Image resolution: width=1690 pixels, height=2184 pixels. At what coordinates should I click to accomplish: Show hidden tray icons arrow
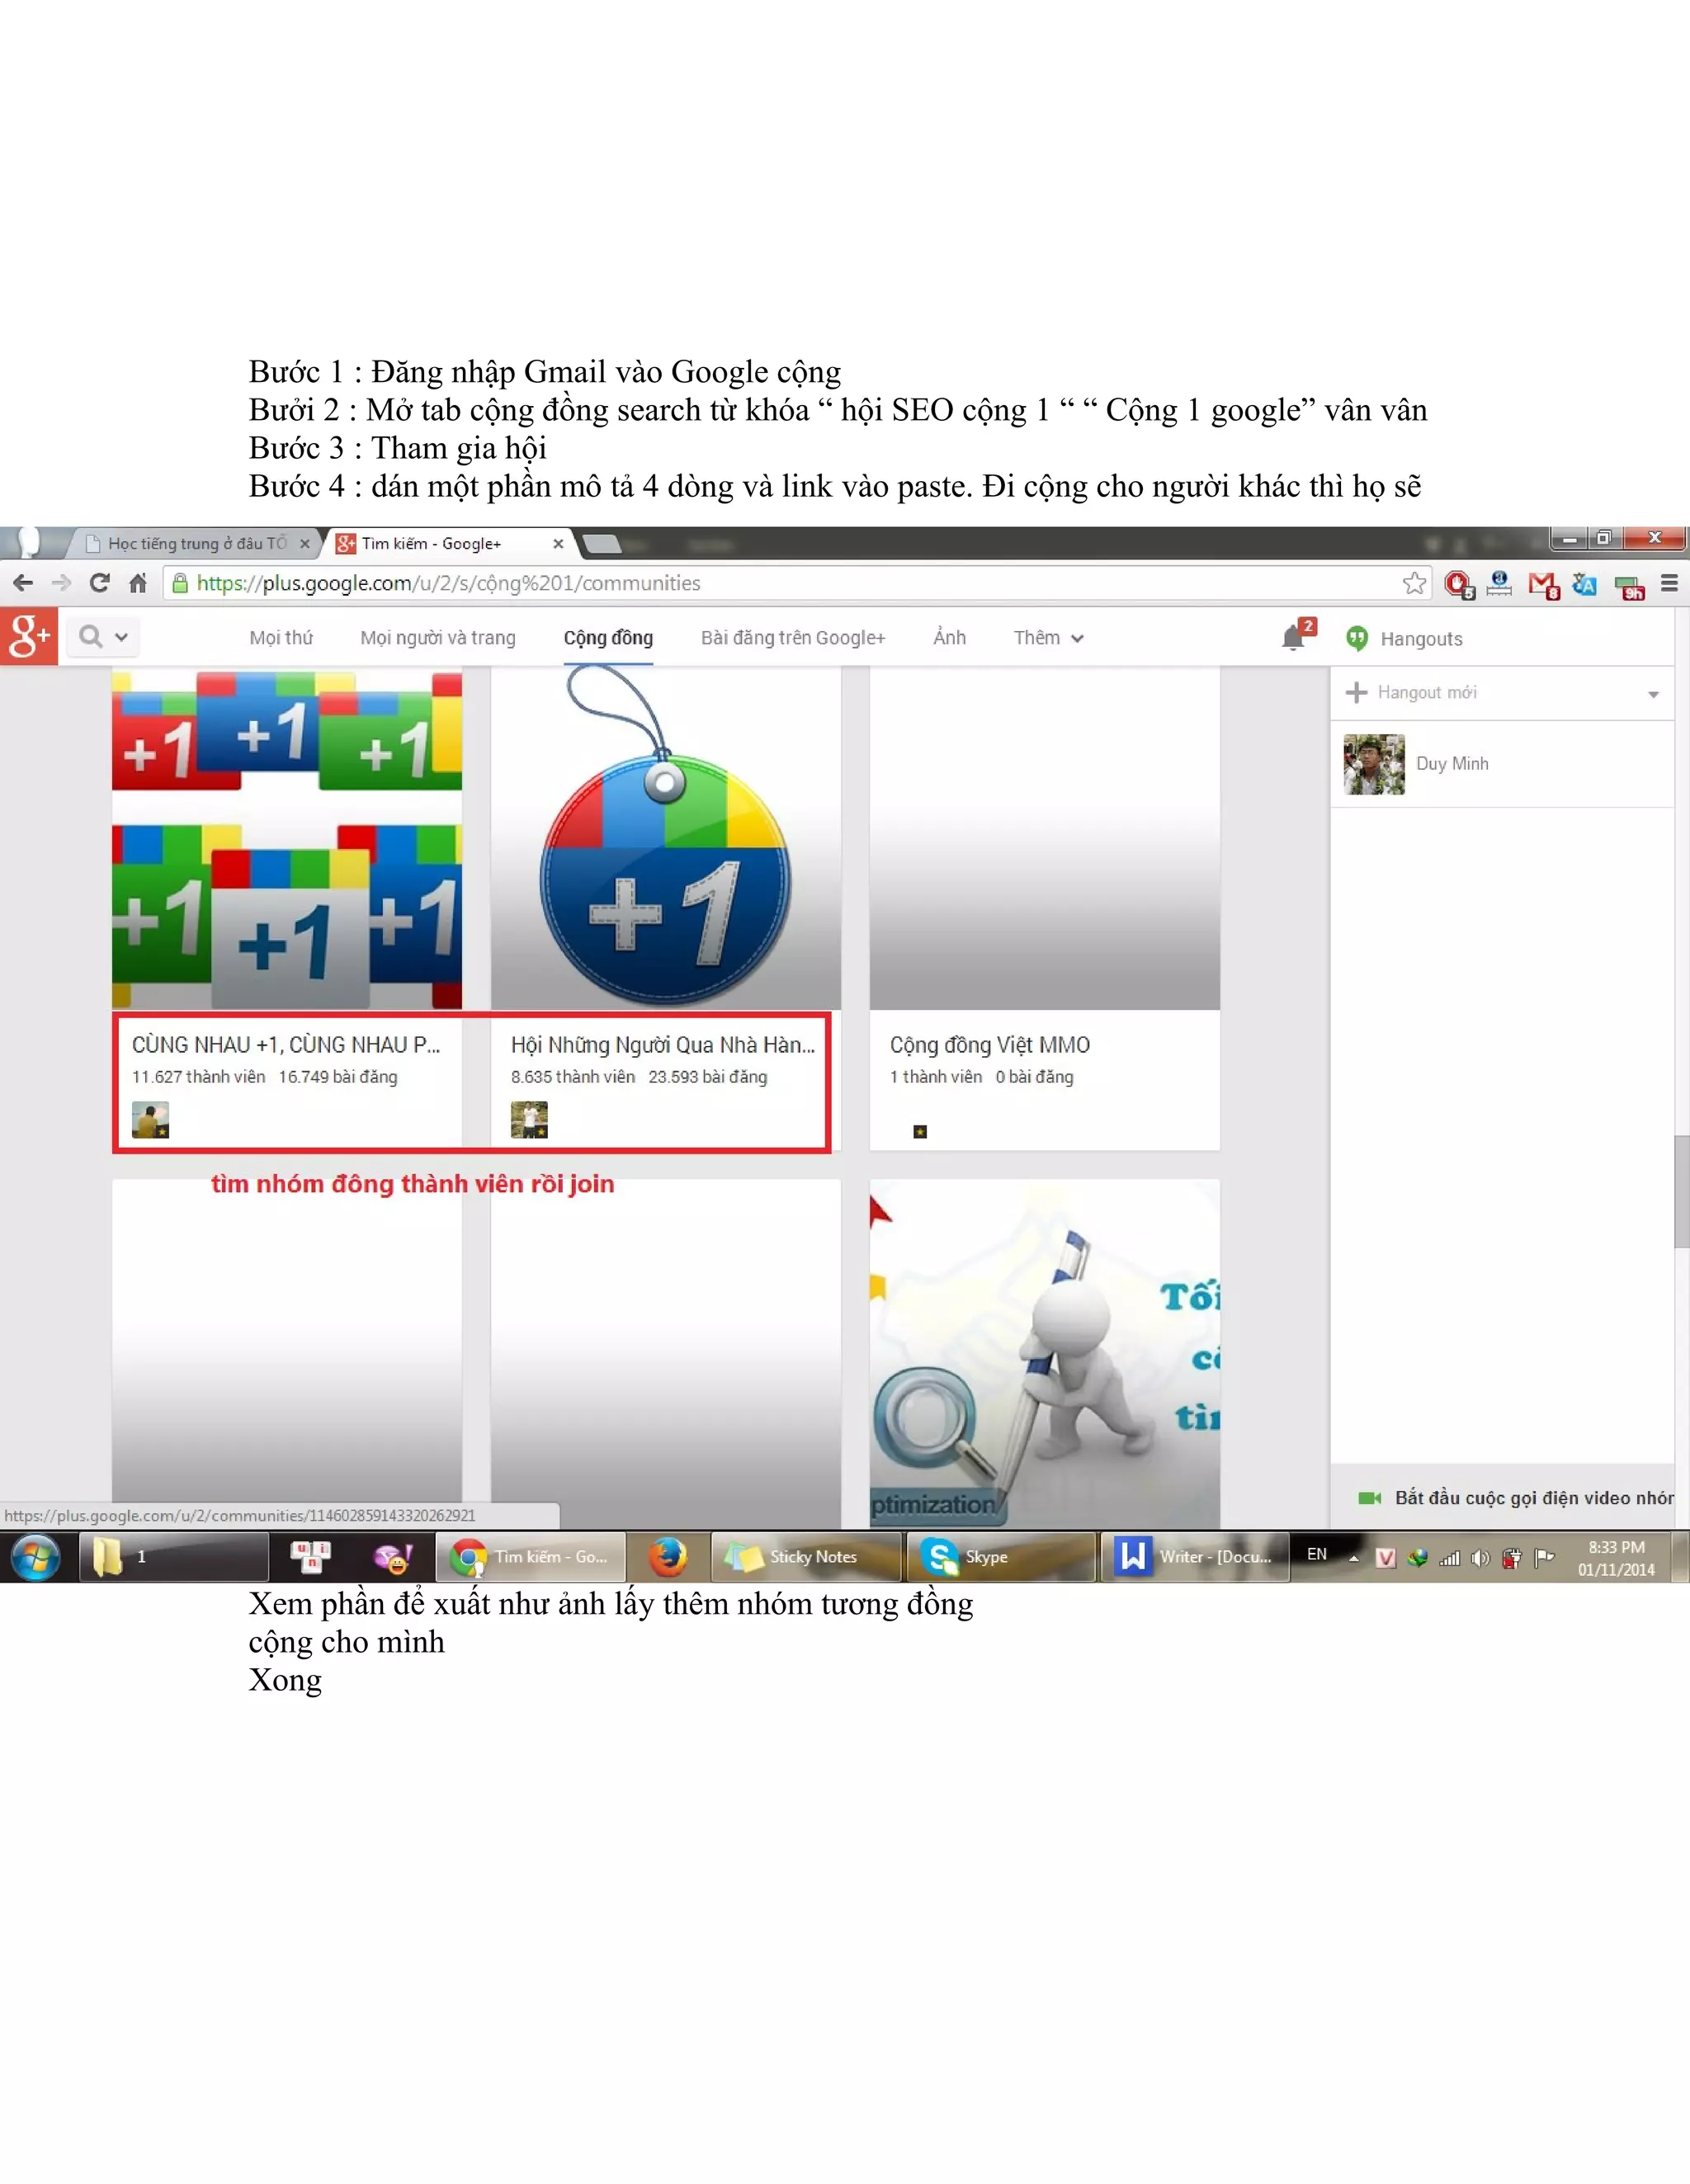pyautogui.click(x=1354, y=1558)
